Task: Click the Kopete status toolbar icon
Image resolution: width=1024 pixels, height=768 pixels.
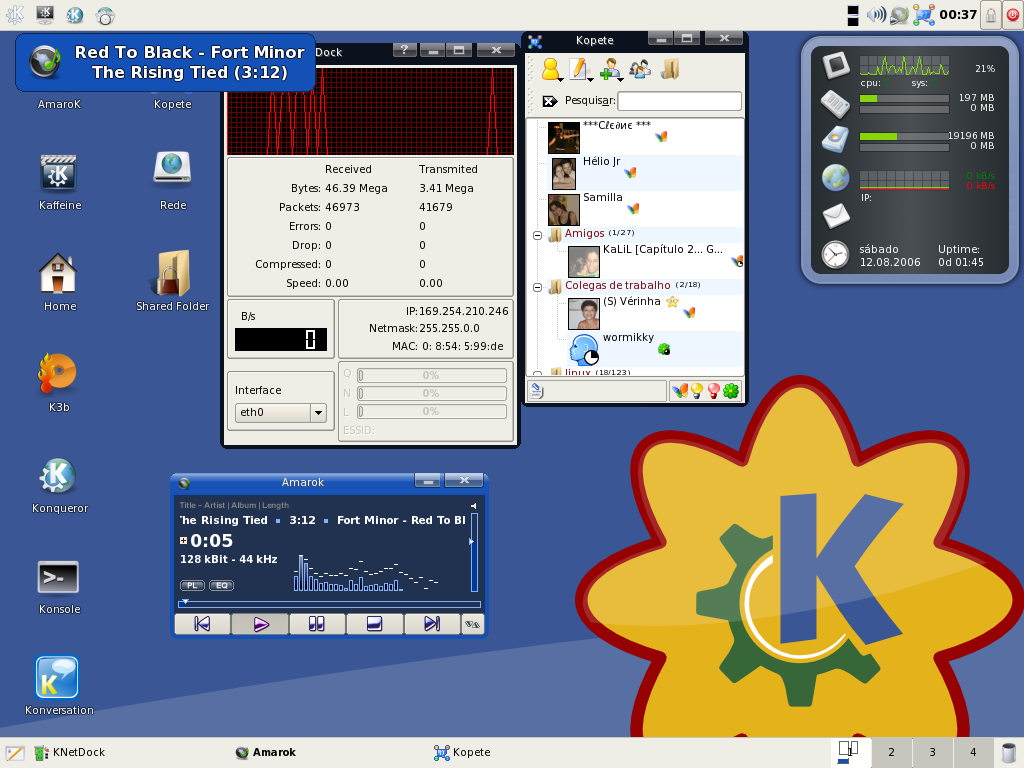Action: [550, 68]
